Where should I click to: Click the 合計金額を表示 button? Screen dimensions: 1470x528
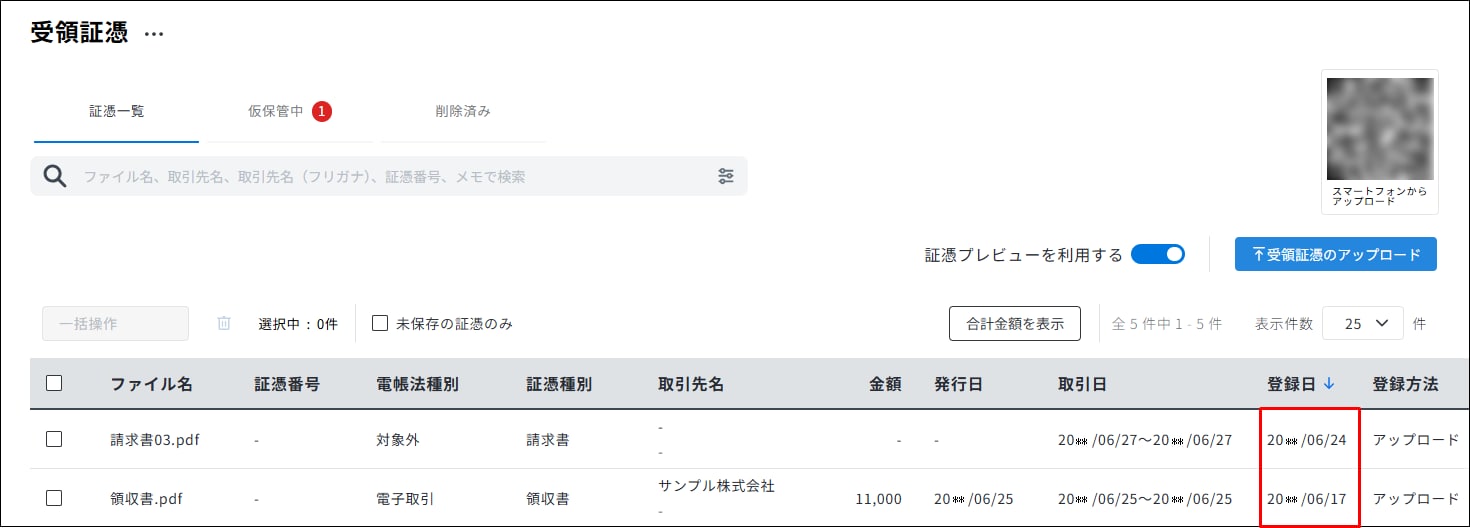1015,323
